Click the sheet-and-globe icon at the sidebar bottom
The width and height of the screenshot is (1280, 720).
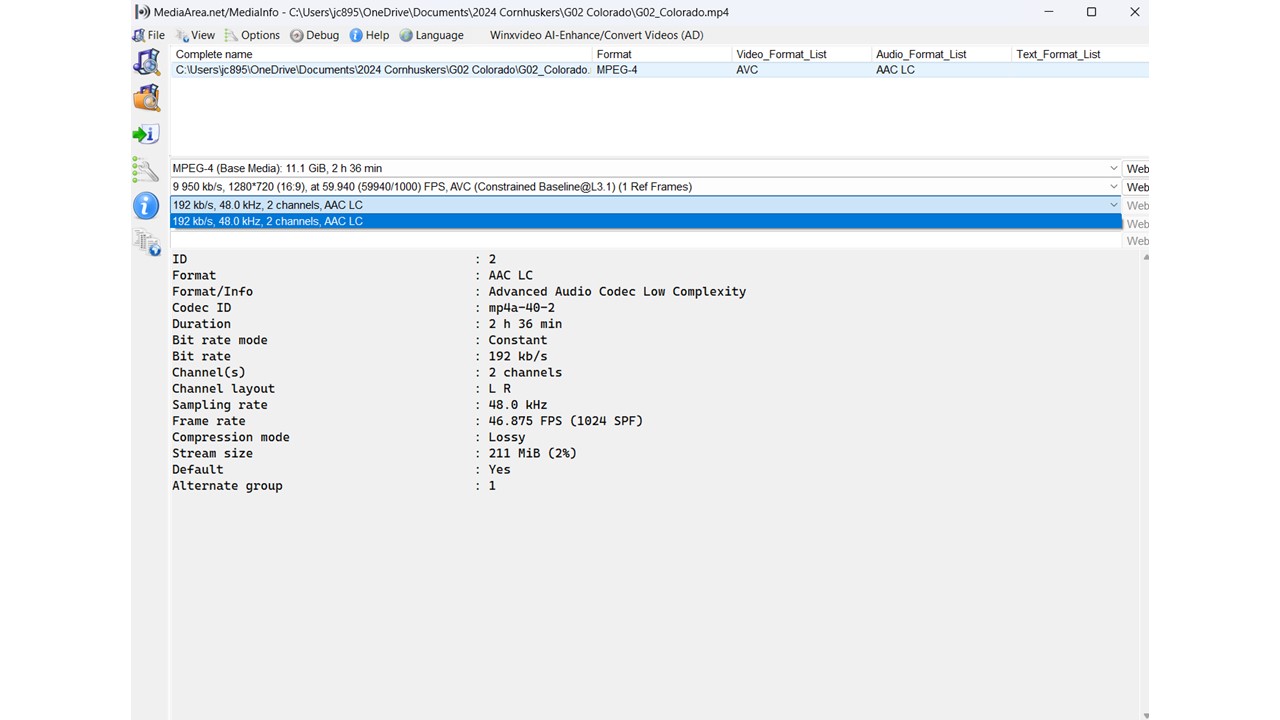pos(146,242)
